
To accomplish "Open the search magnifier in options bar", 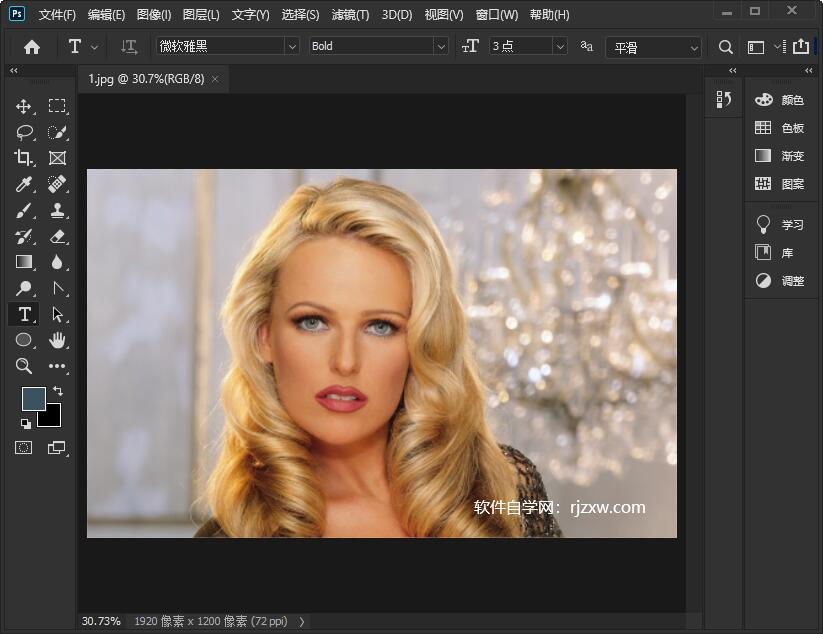I will click(725, 47).
